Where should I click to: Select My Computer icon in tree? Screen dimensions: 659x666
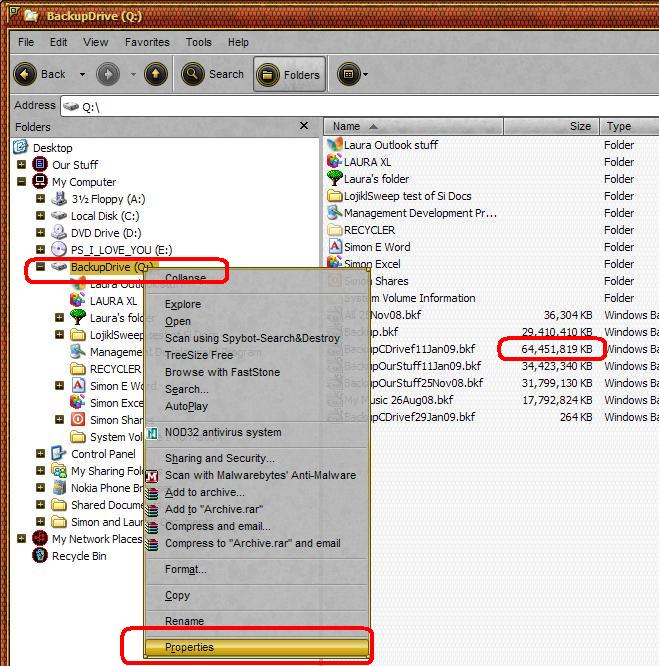point(40,182)
